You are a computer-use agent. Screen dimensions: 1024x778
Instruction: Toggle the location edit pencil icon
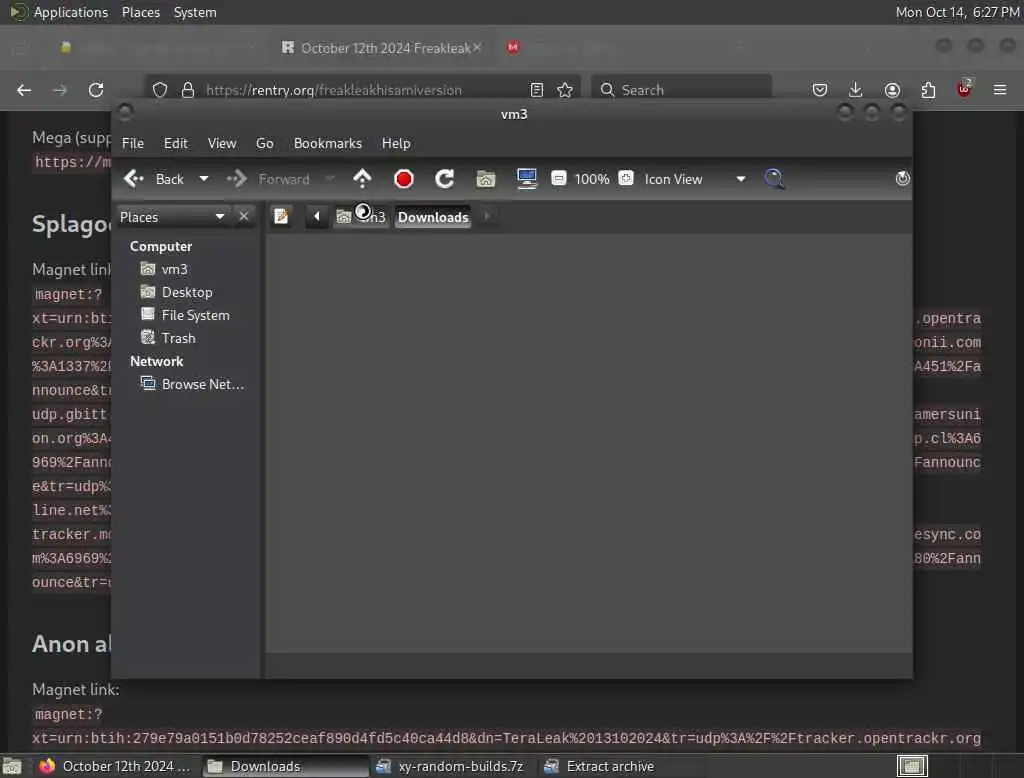[281, 216]
